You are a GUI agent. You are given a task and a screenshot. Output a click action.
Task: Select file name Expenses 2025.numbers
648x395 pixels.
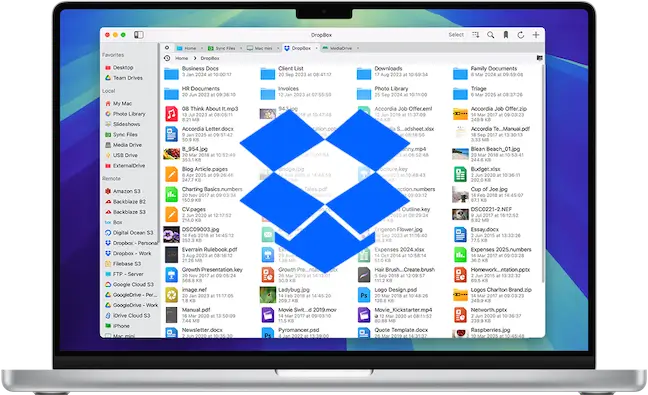click(501, 250)
